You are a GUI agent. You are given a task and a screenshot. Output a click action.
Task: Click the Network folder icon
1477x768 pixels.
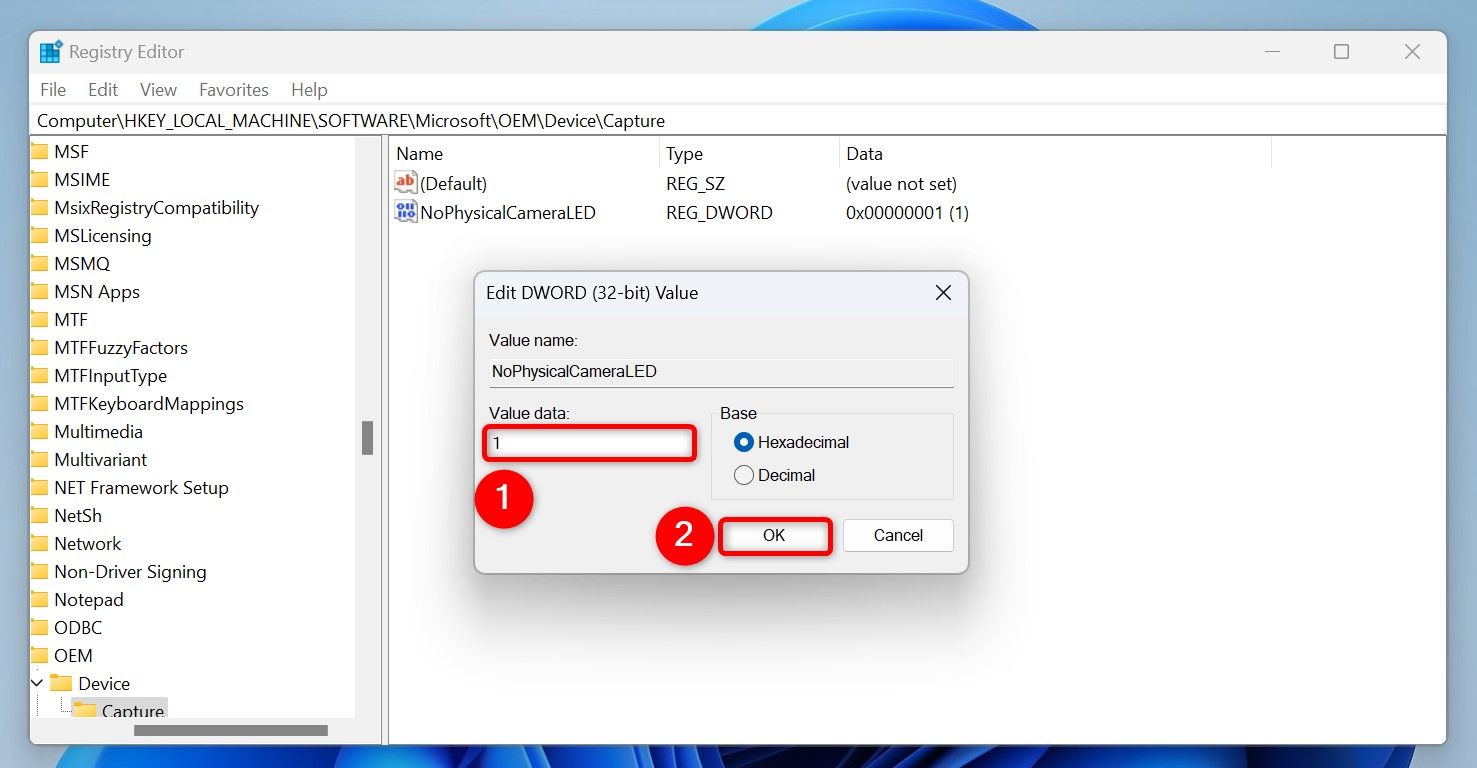39,544
